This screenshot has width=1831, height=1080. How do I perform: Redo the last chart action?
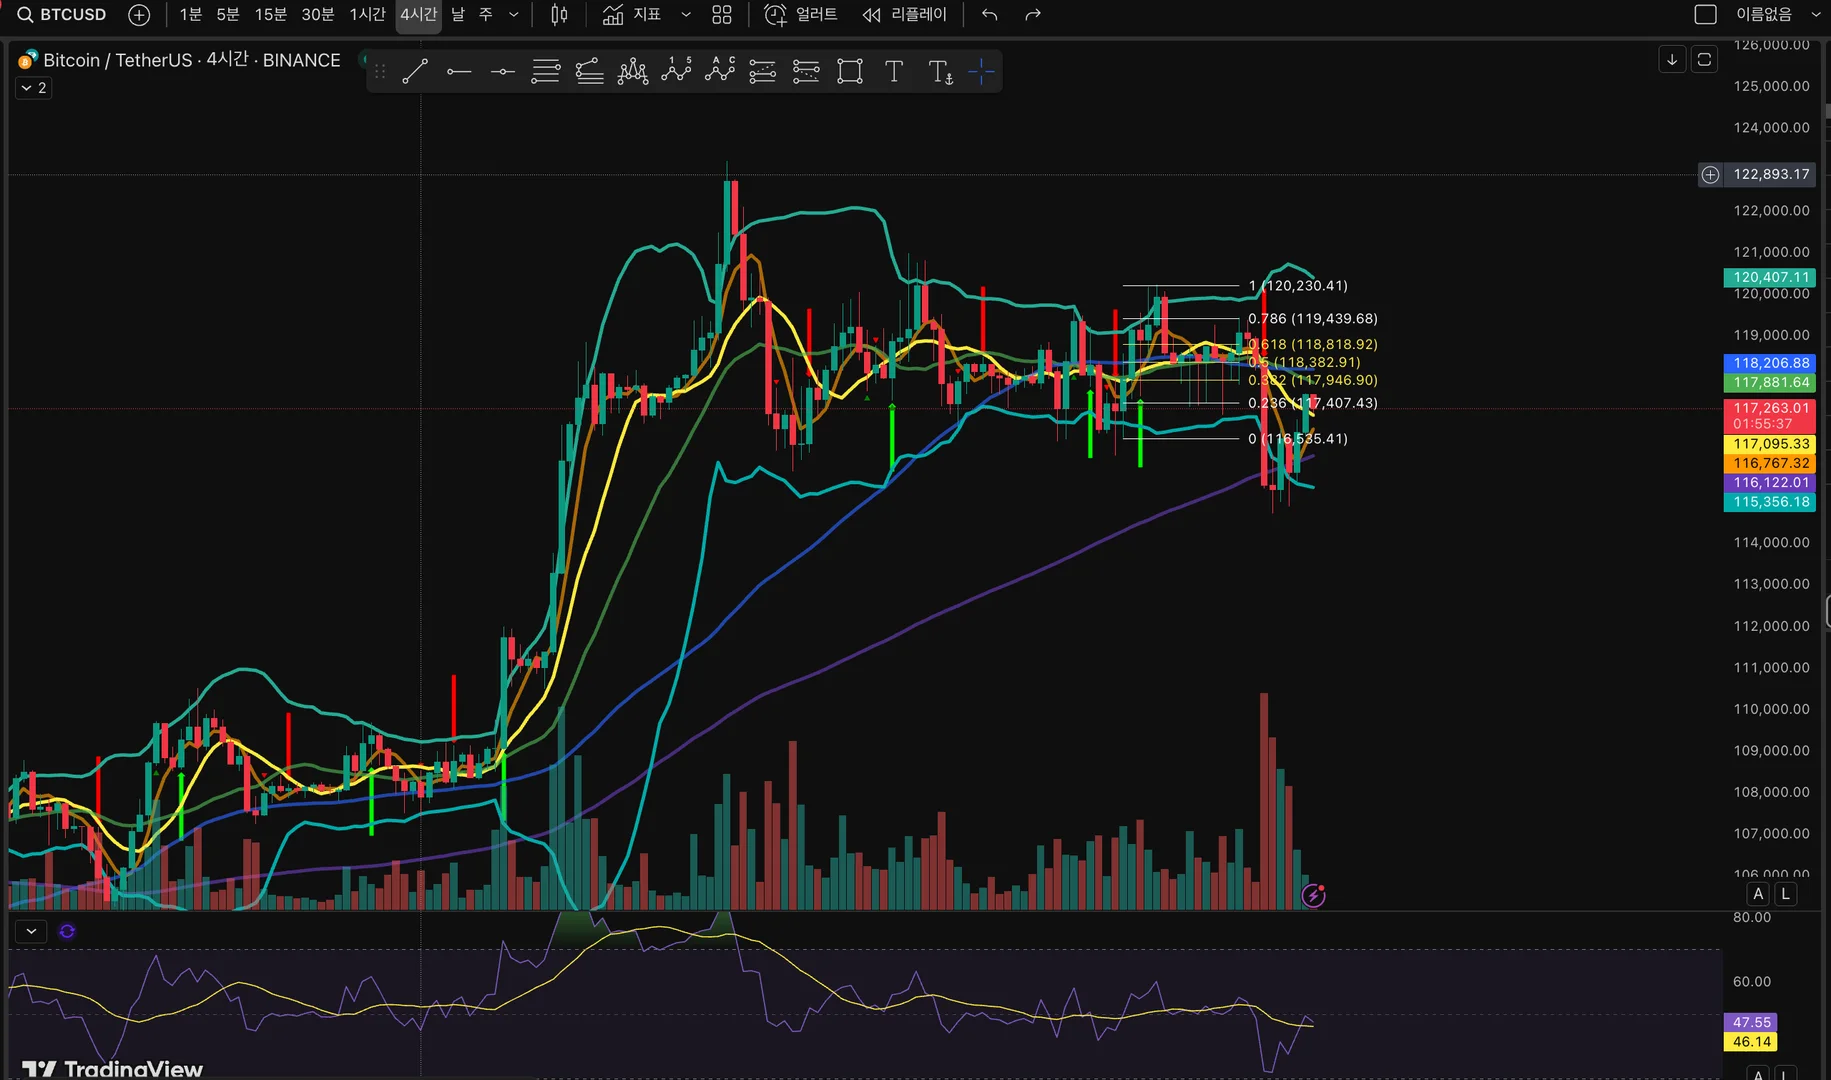[x=1033, y=15]
